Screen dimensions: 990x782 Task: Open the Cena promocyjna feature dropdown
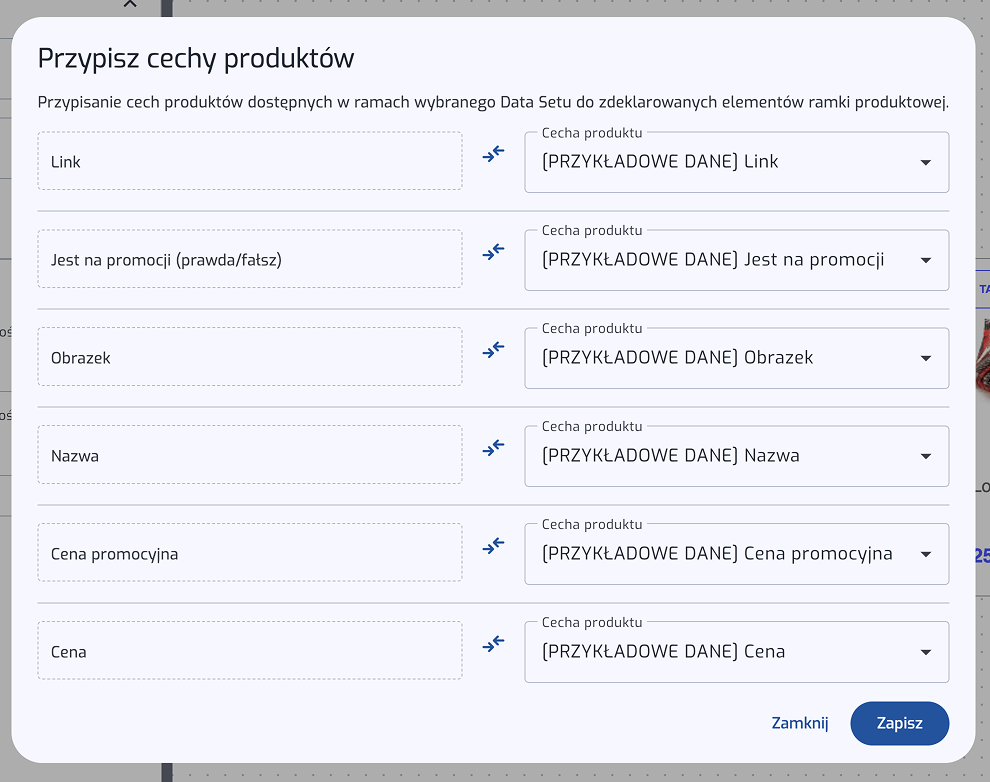[736, 554]
